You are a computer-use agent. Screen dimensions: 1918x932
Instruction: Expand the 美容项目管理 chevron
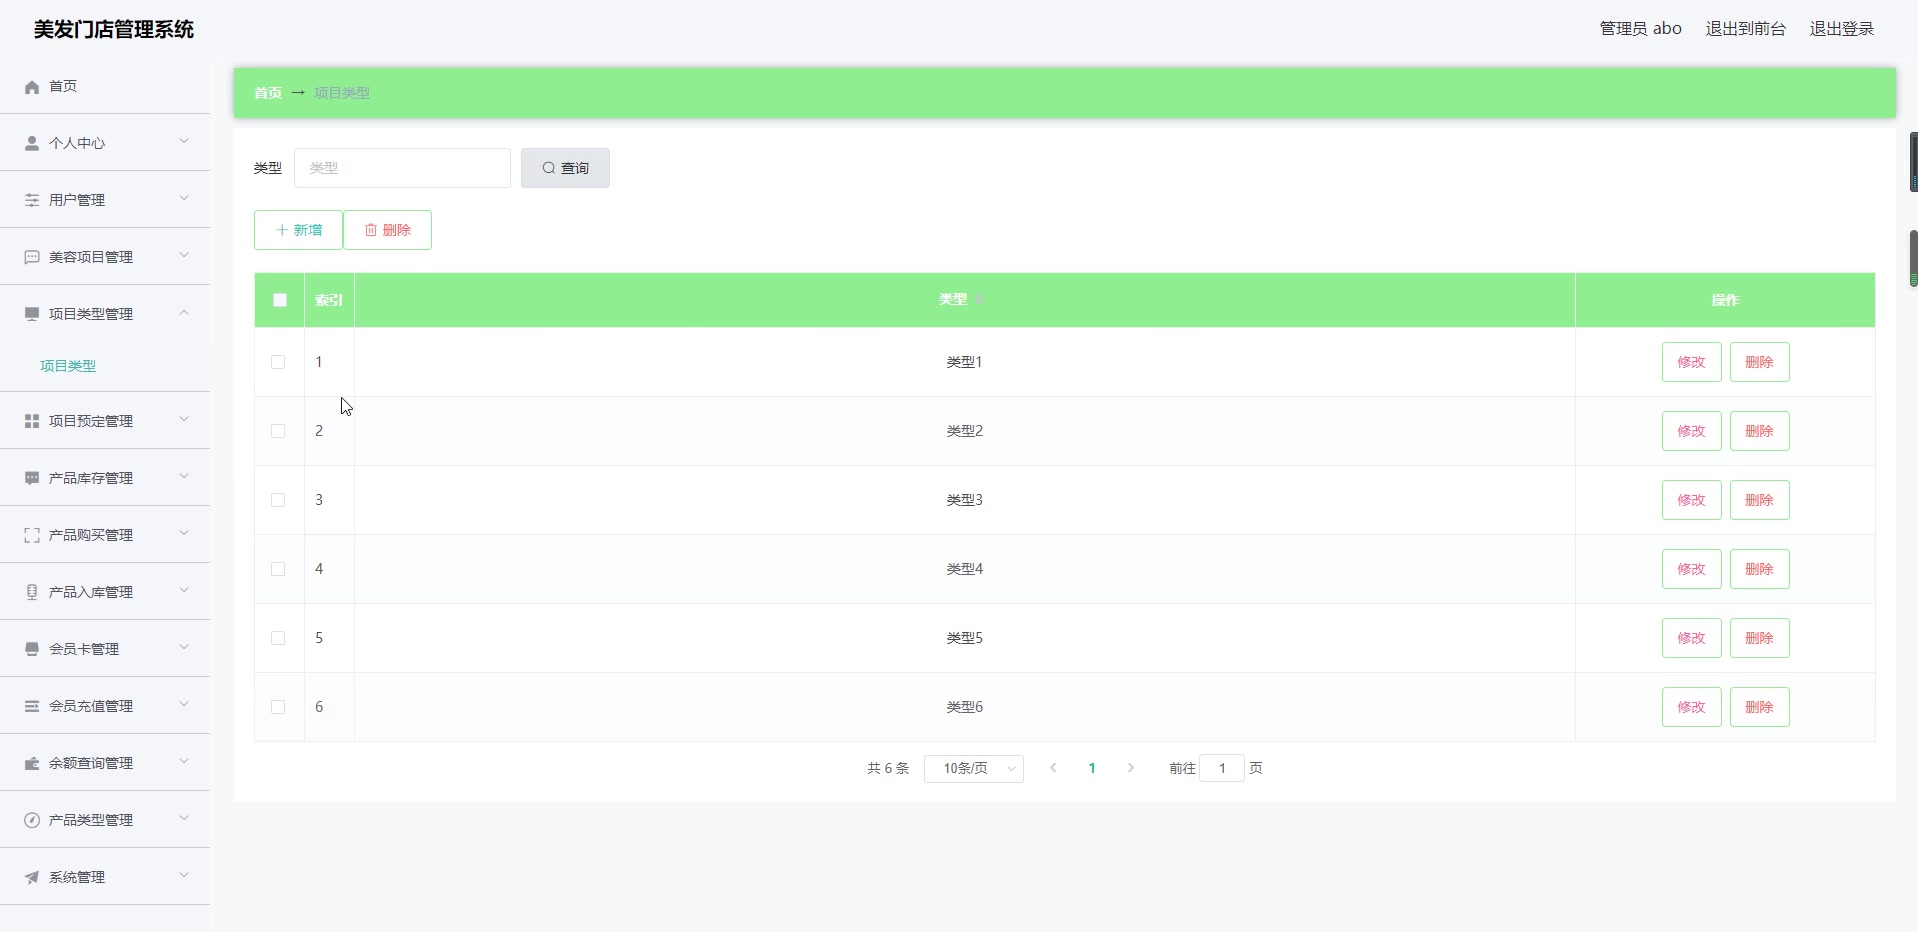point(184,255)
